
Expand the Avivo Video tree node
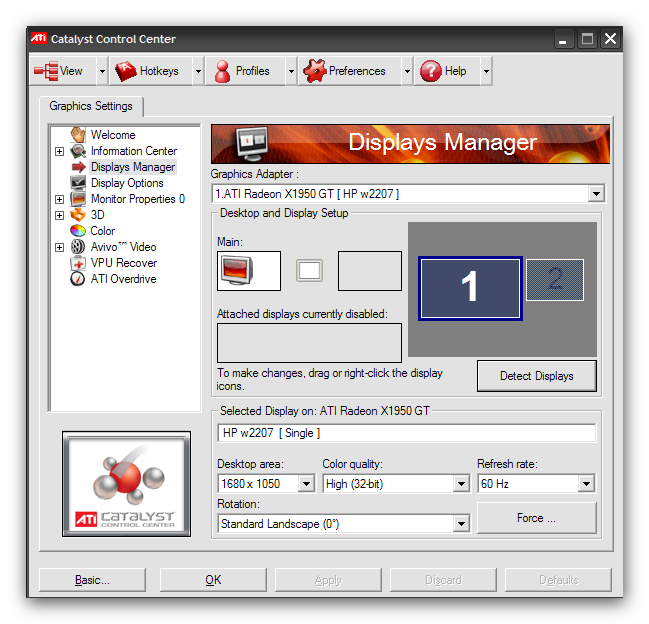[x=60, y=247]
